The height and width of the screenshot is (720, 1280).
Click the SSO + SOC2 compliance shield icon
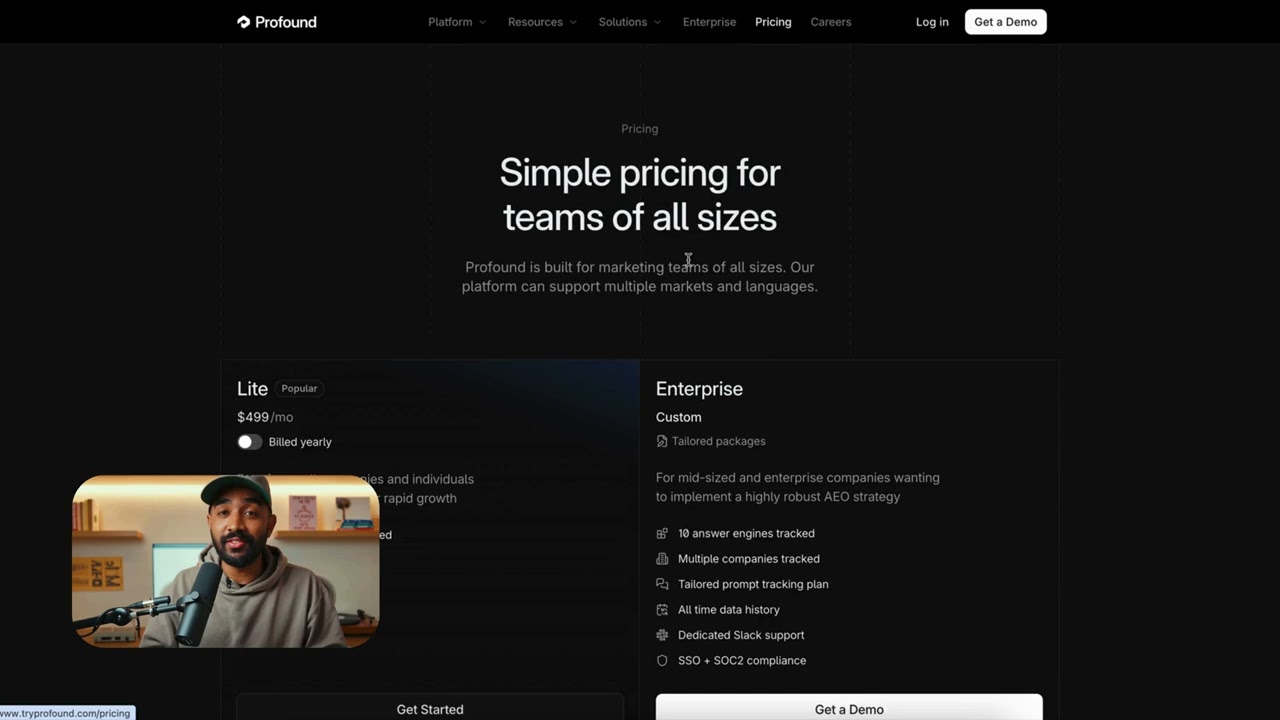click(x=662, y=661)
